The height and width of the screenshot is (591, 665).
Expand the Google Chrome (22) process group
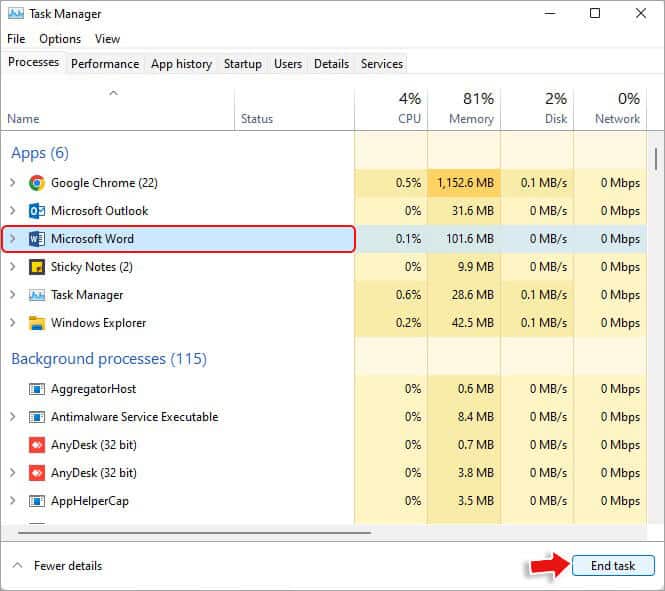(13, 183)
